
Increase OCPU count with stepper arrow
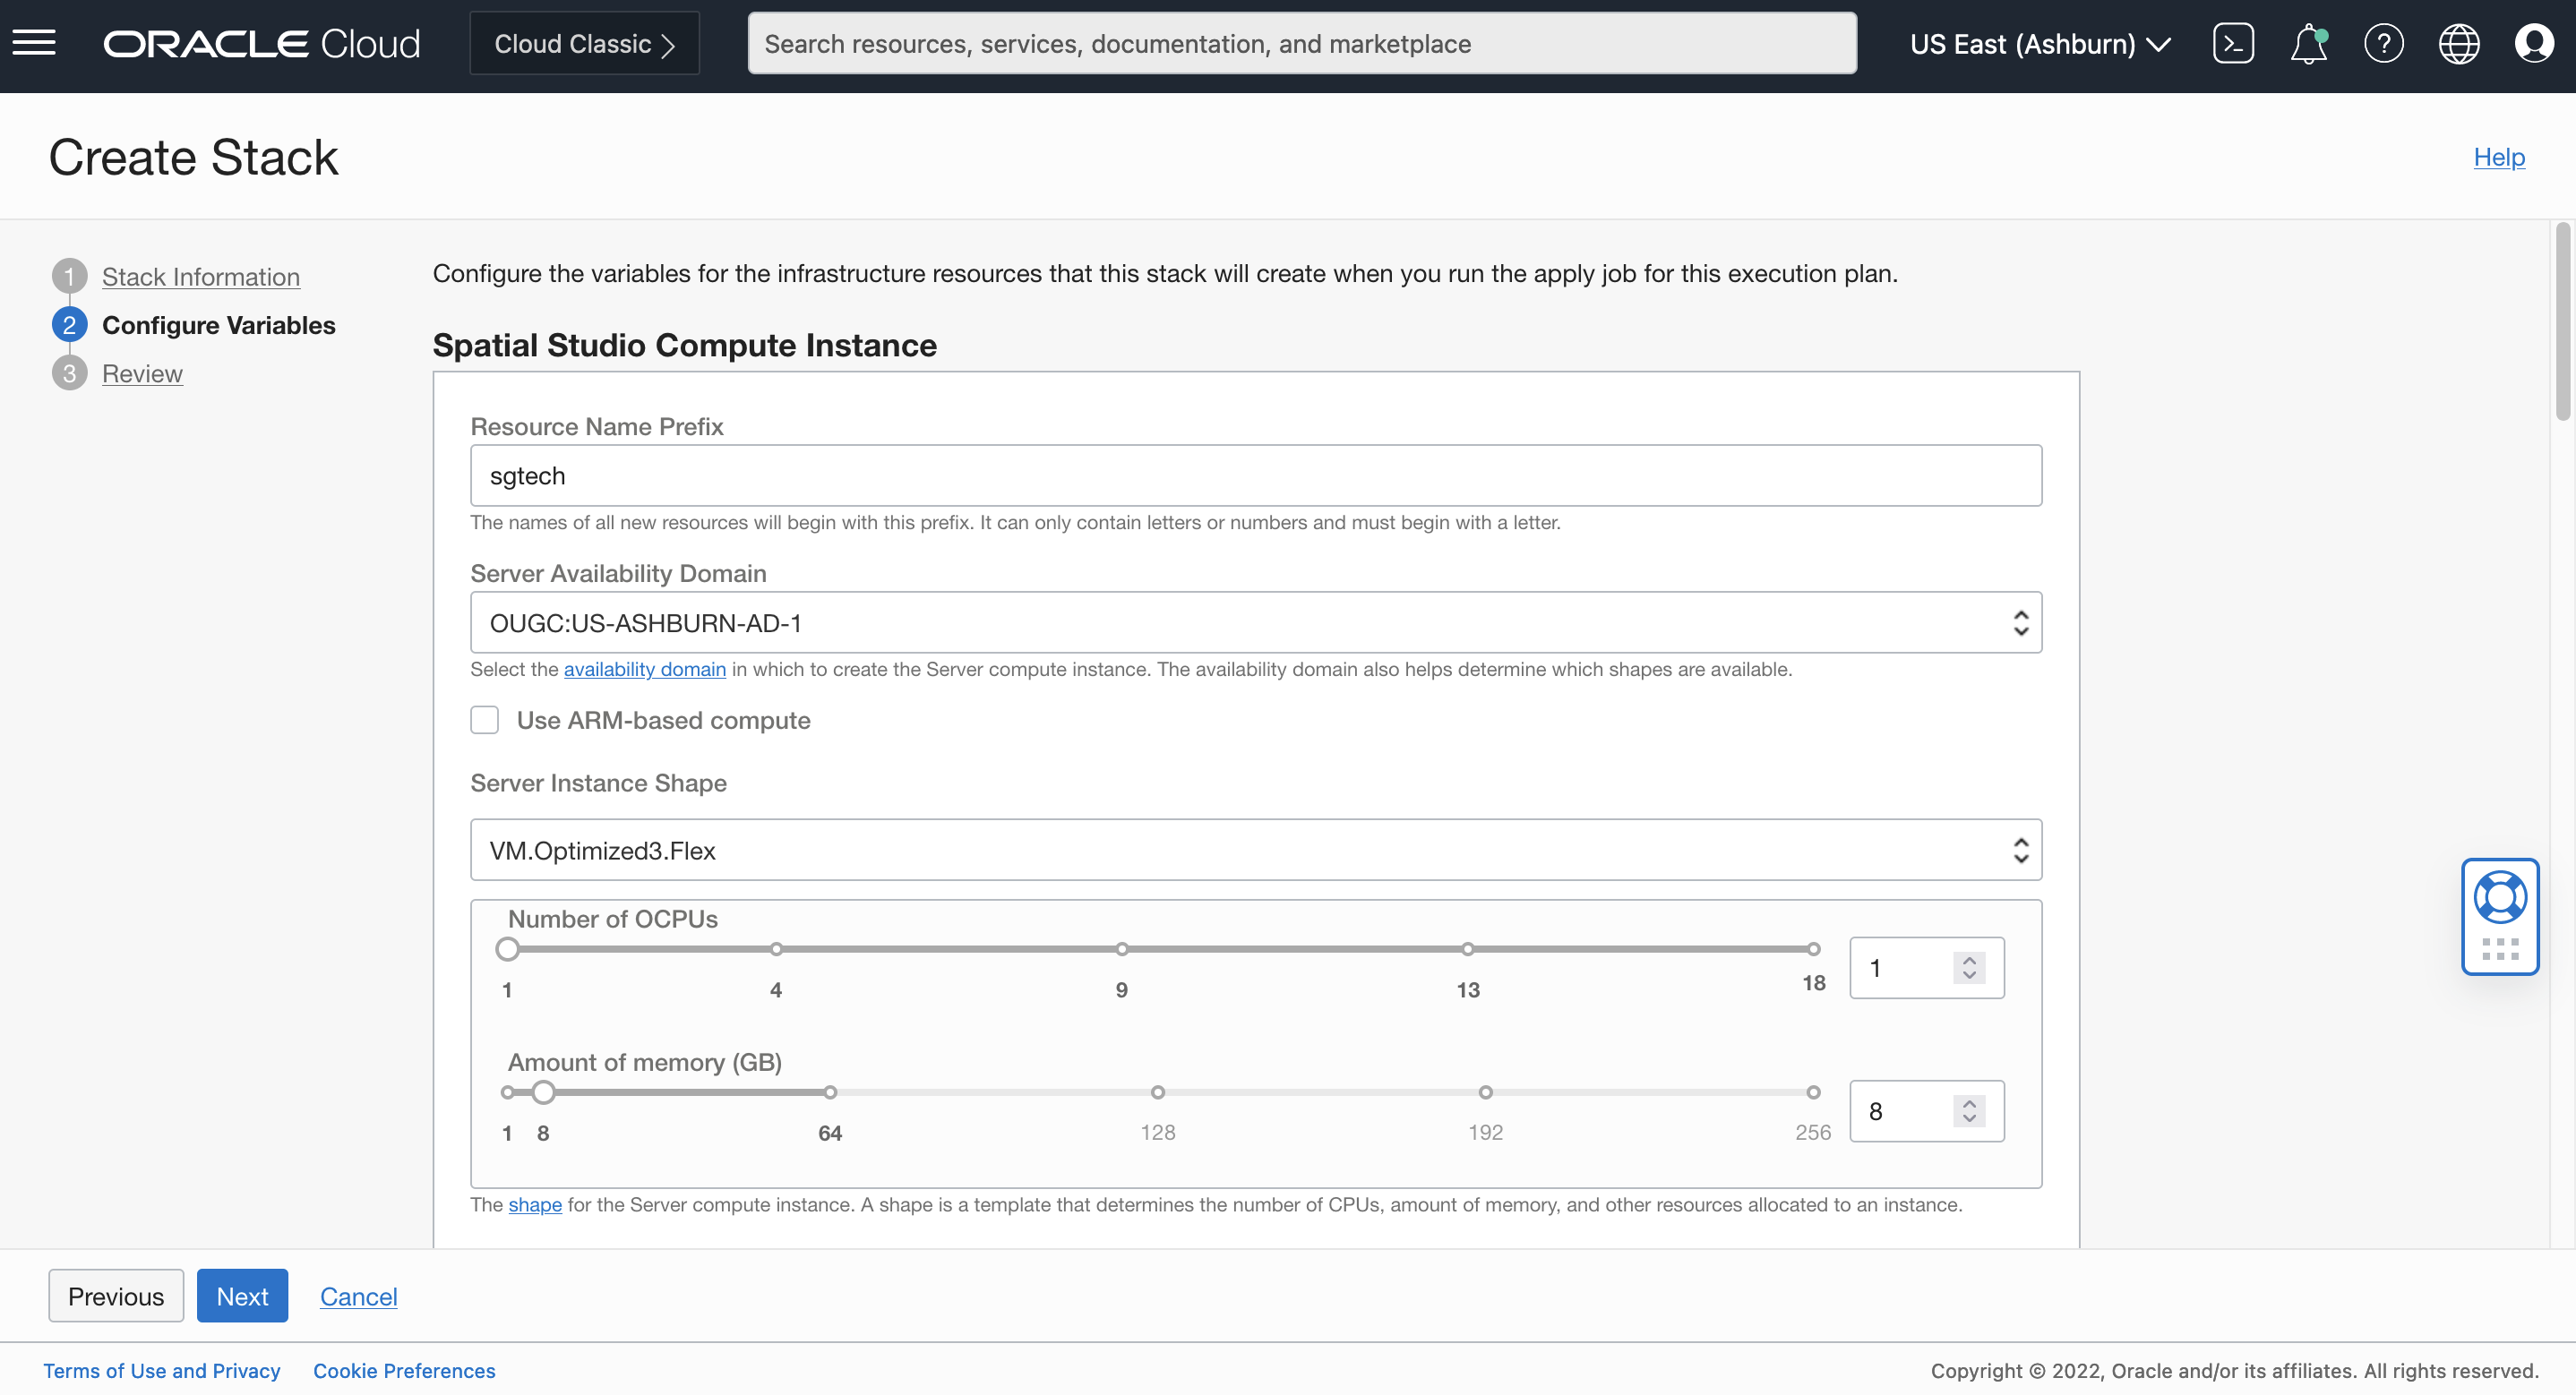click(1969, 959)
